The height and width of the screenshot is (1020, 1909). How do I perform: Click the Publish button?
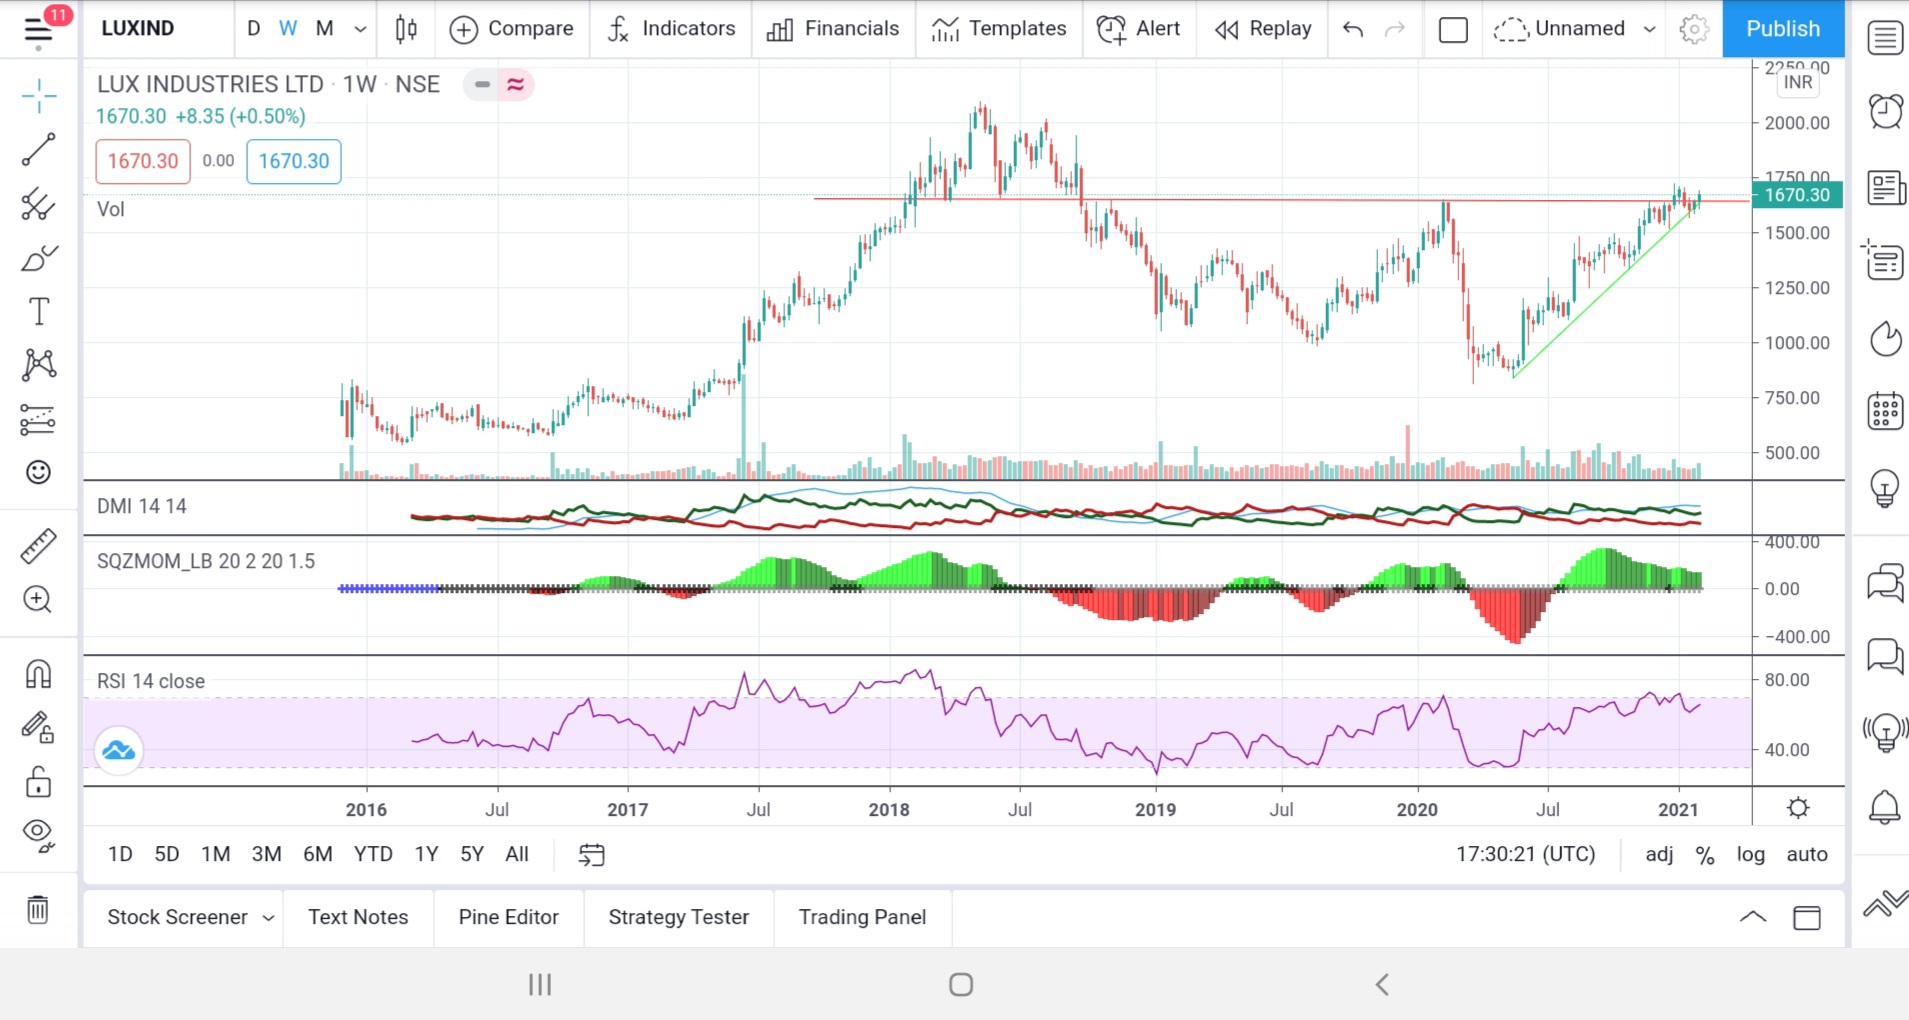(x=1782, y=29)
